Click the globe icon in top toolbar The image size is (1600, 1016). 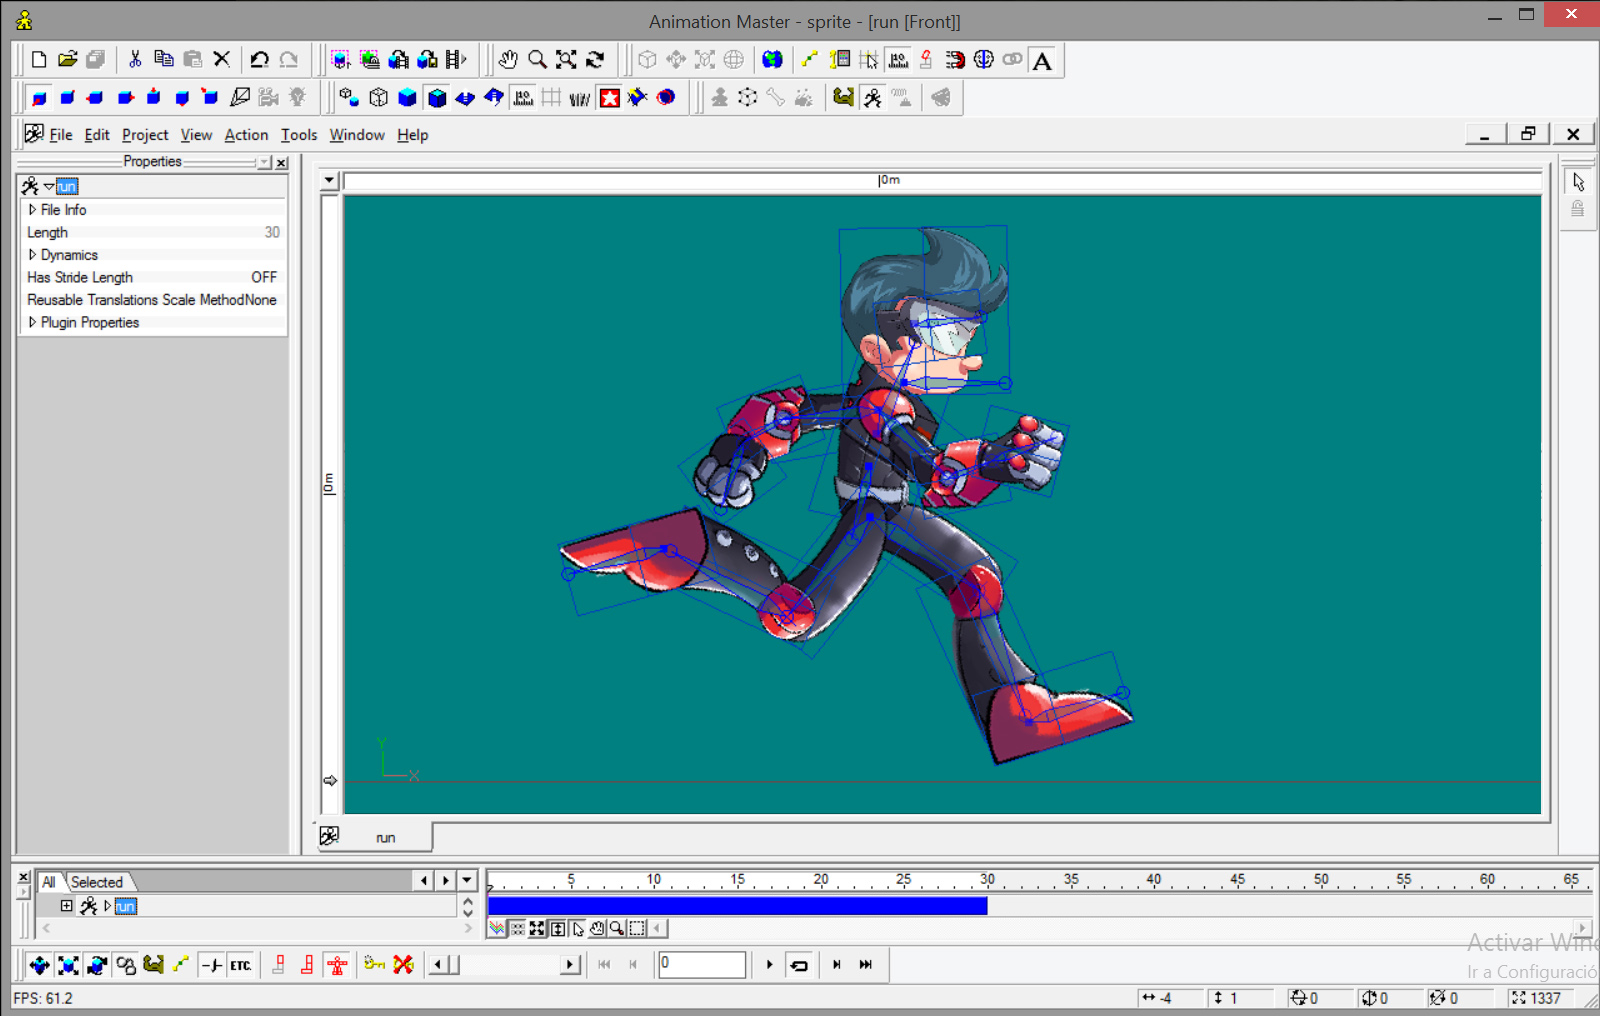tap(772, 60)
